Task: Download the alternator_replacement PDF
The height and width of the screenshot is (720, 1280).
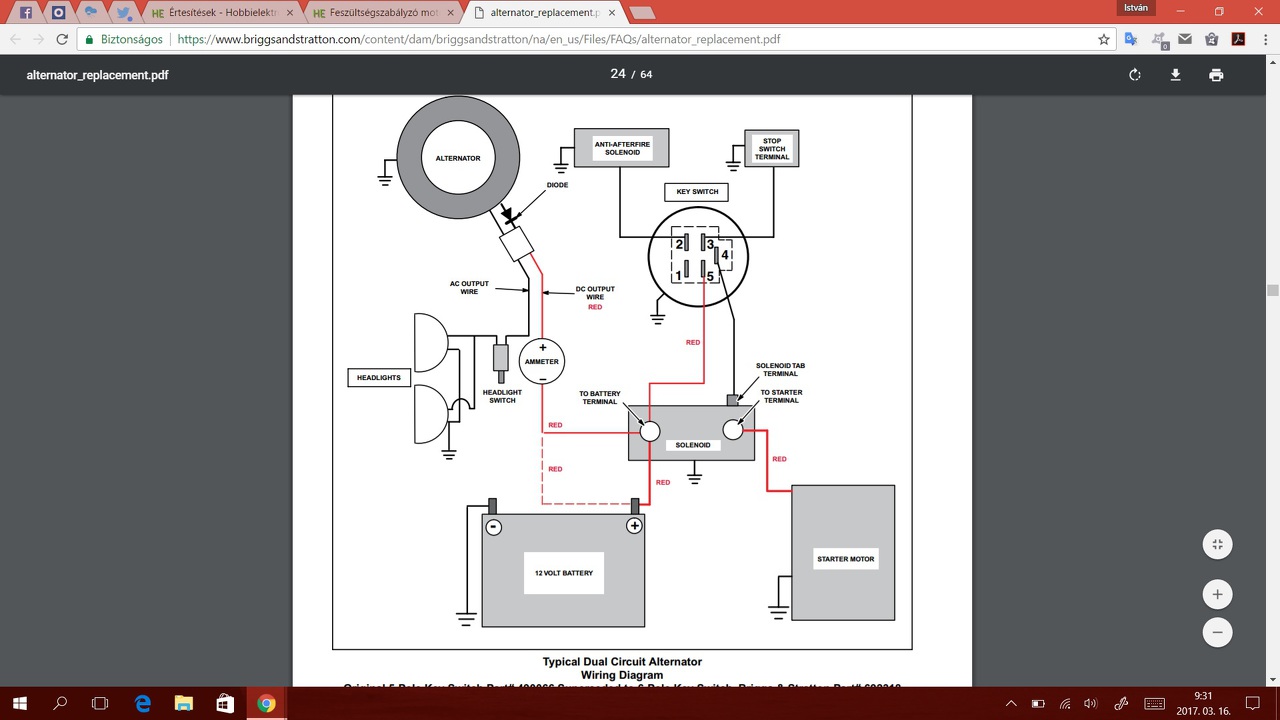Action: pyautogui.click(x=1176, y=75)
